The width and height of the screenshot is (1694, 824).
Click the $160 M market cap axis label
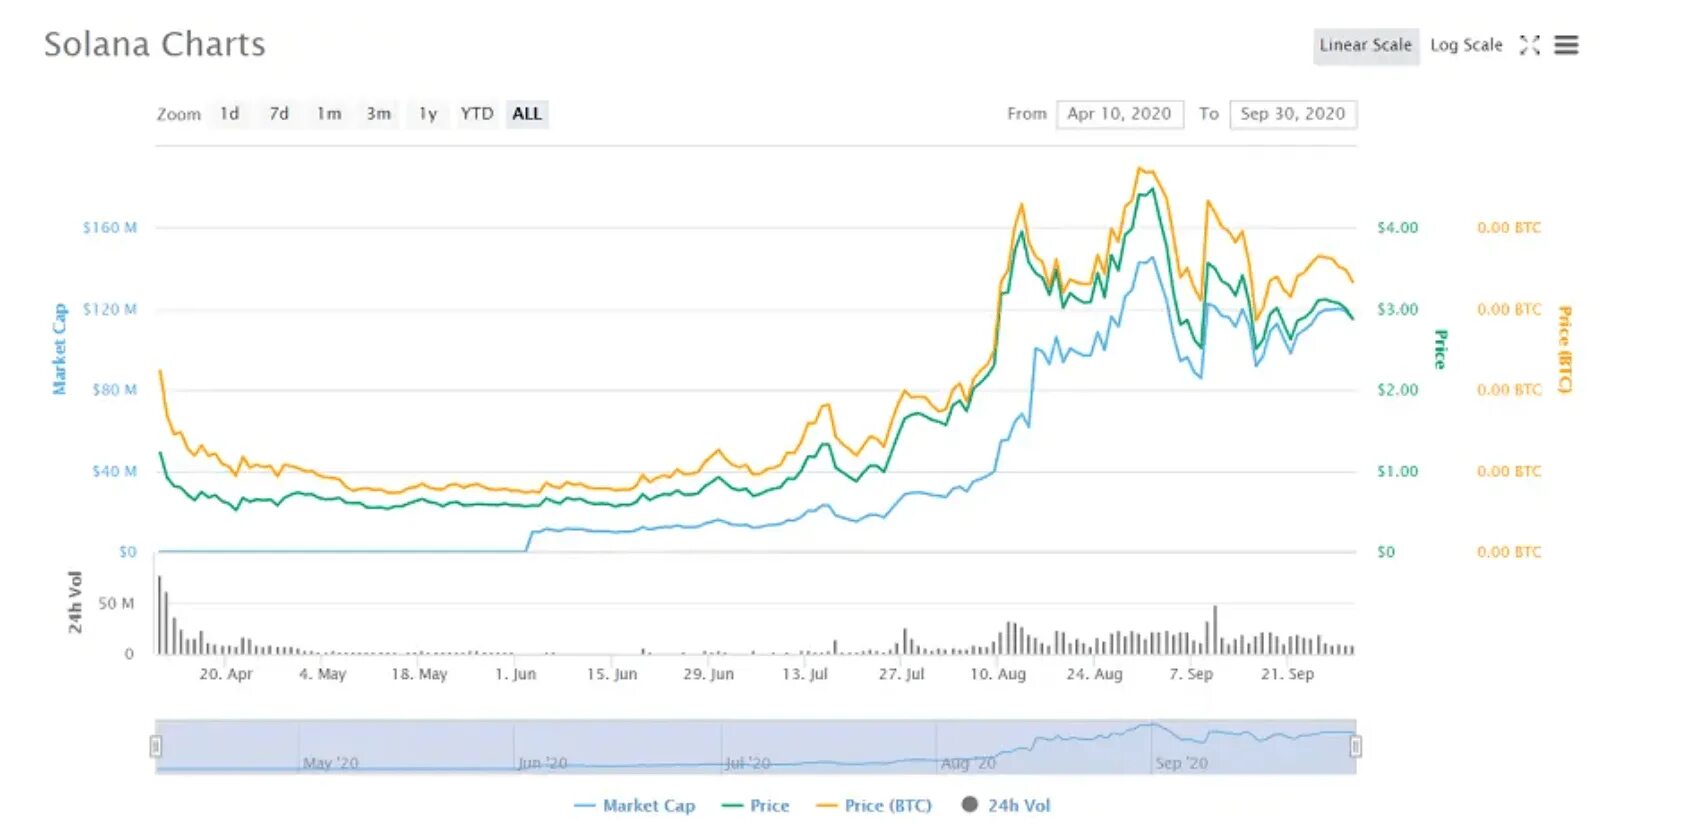click(x=110, y=228)
